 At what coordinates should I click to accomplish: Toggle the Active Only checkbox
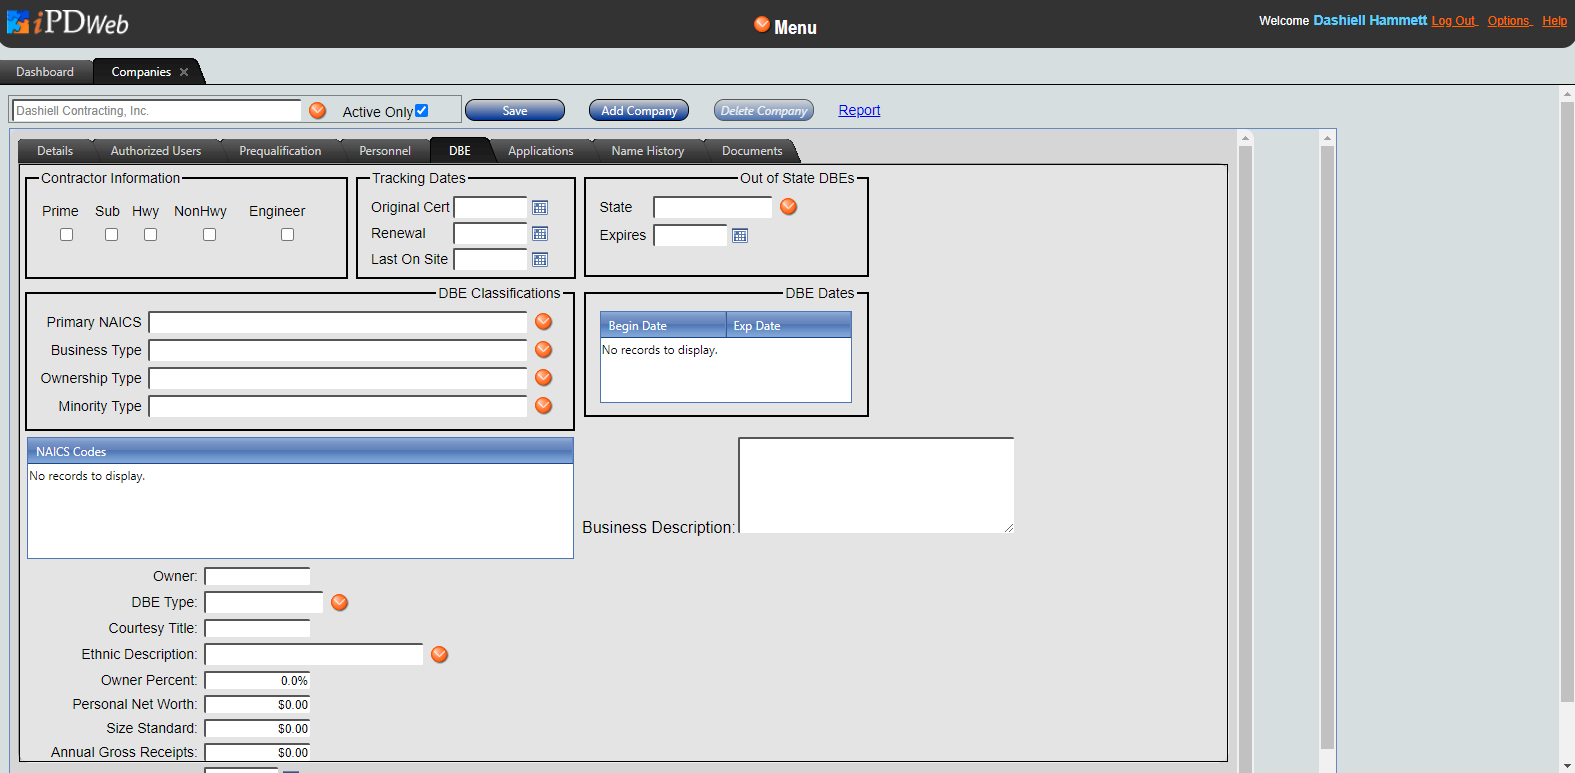[421, 111]
